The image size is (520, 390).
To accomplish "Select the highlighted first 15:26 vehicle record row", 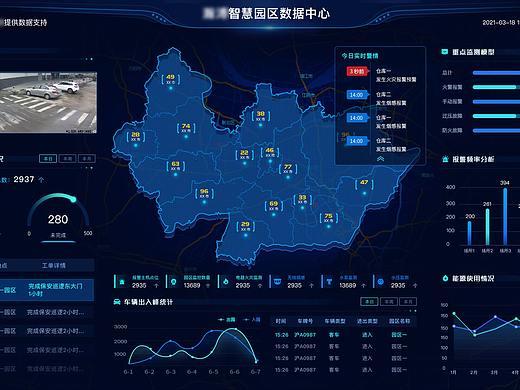I will [x=343, y=335].
